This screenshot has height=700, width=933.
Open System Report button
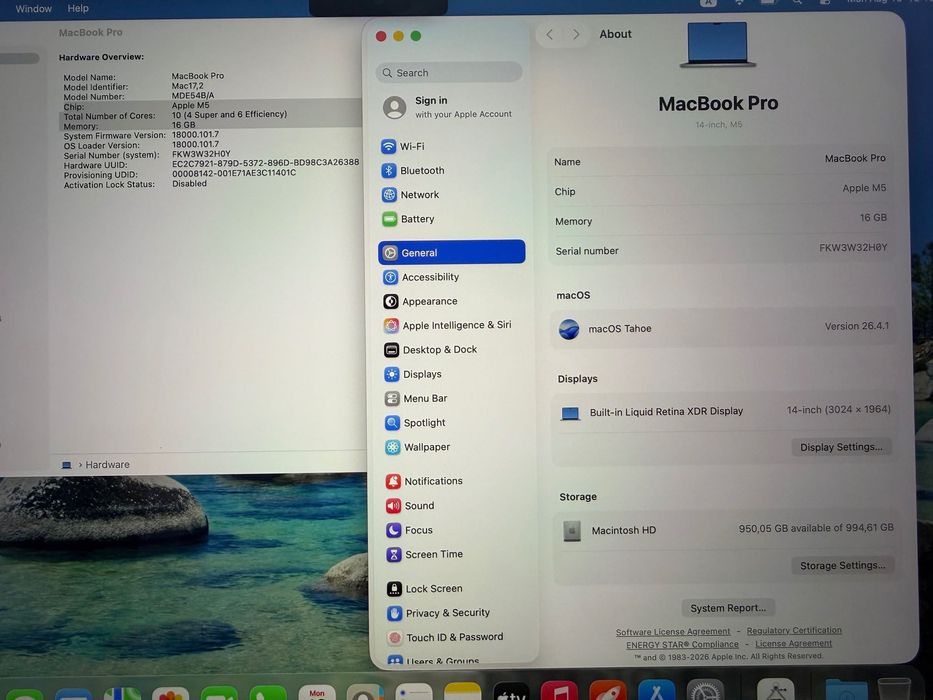(x=728, y=608)
